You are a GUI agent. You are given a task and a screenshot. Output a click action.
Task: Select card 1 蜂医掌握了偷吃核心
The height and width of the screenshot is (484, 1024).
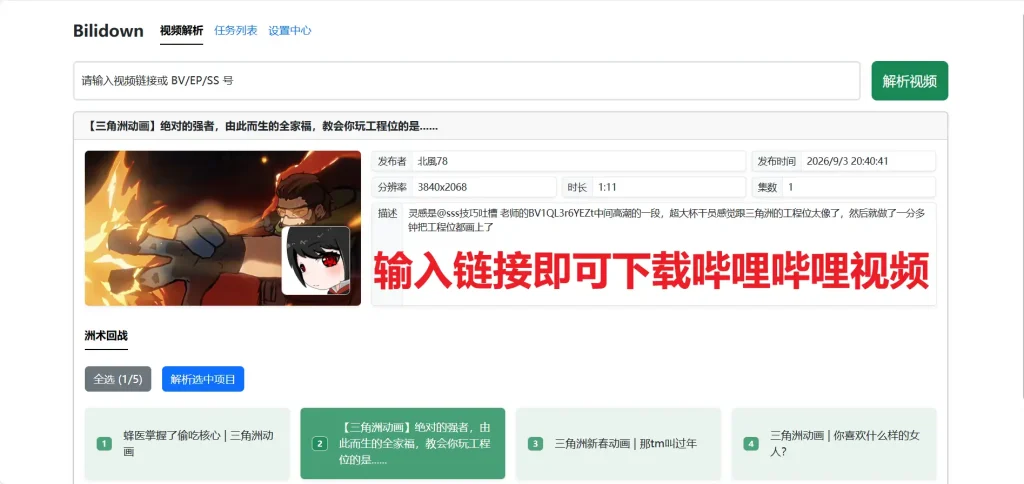[x=187, y=444]
